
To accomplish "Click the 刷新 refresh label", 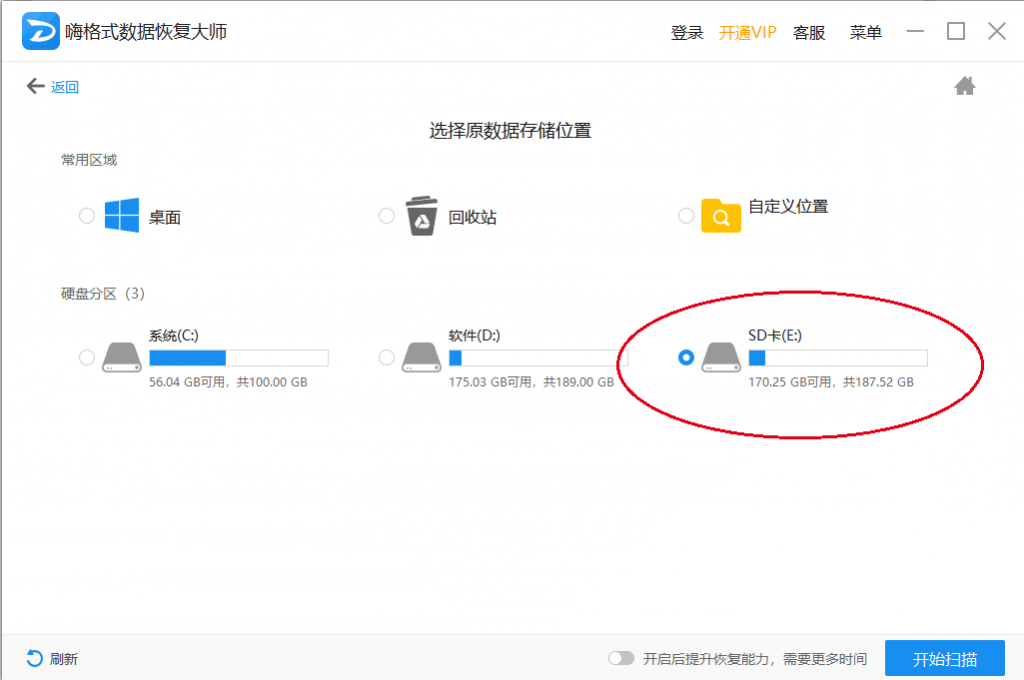I will click(64, 659).
